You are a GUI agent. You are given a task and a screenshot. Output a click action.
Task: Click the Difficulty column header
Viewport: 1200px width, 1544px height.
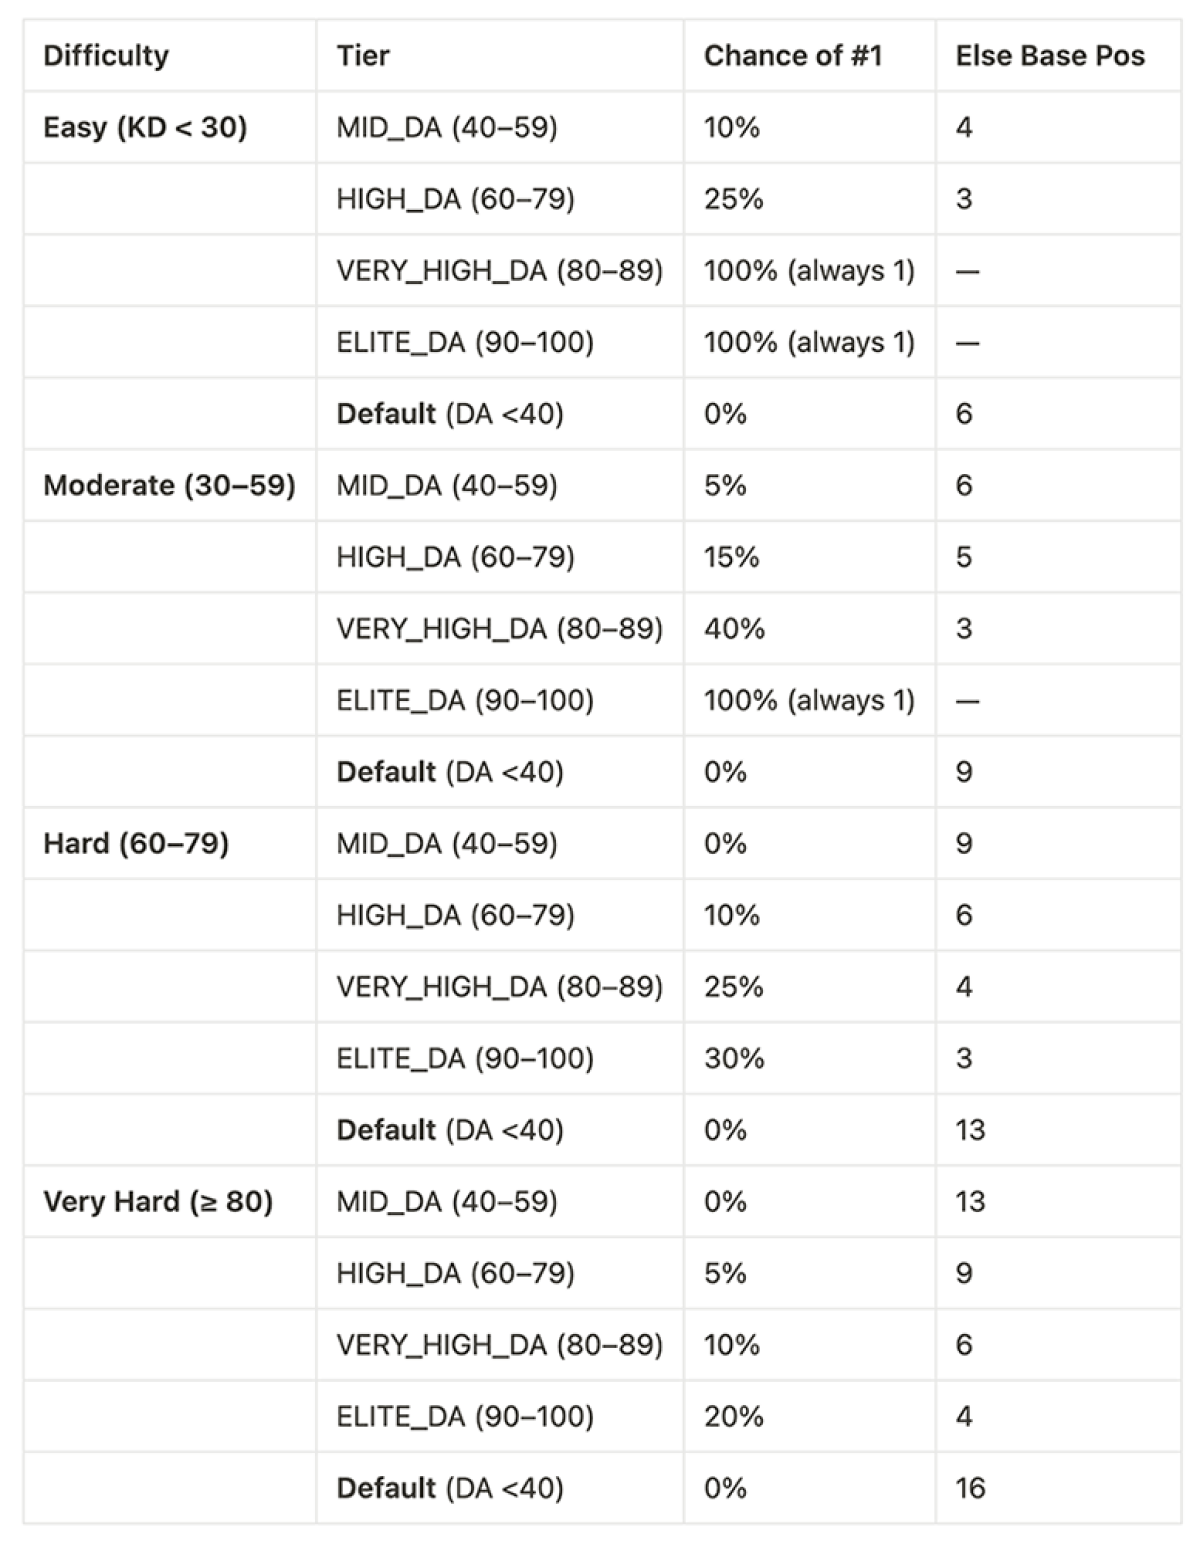pos(106,56)
